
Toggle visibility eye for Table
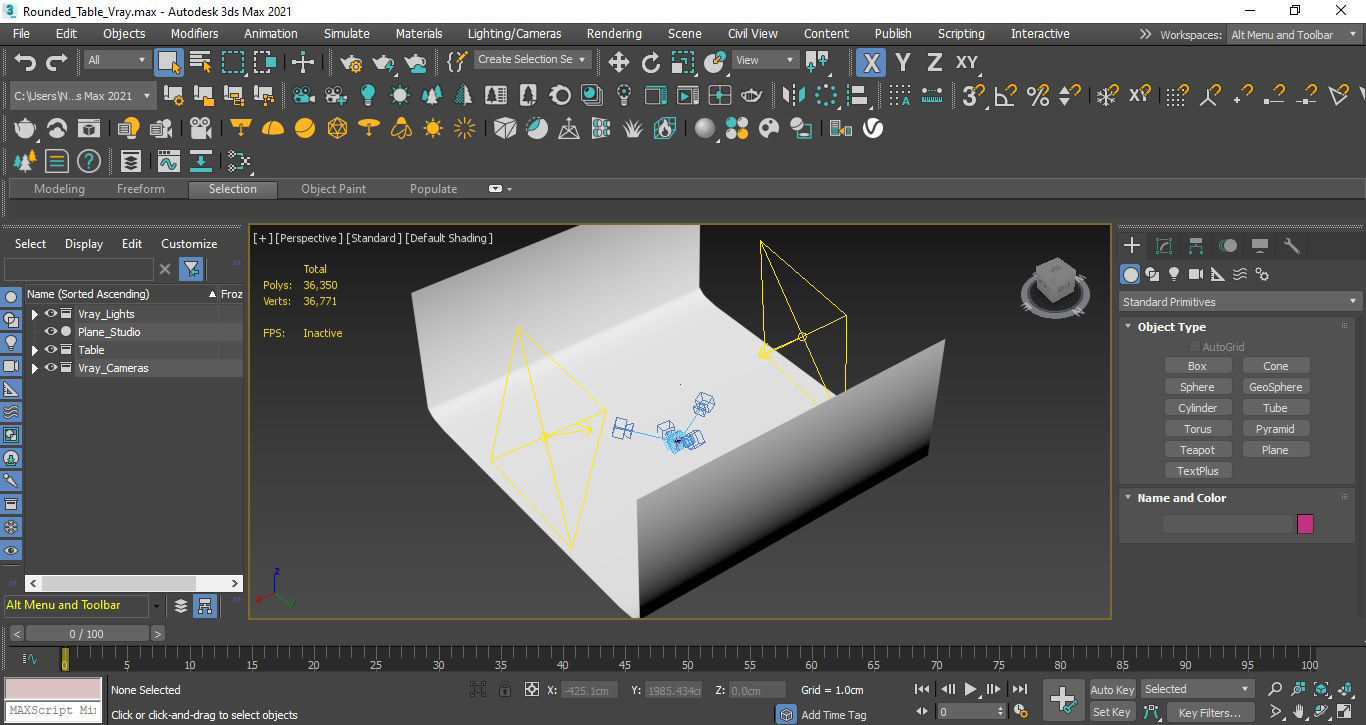pyautogui.click(x=50, y=350)
